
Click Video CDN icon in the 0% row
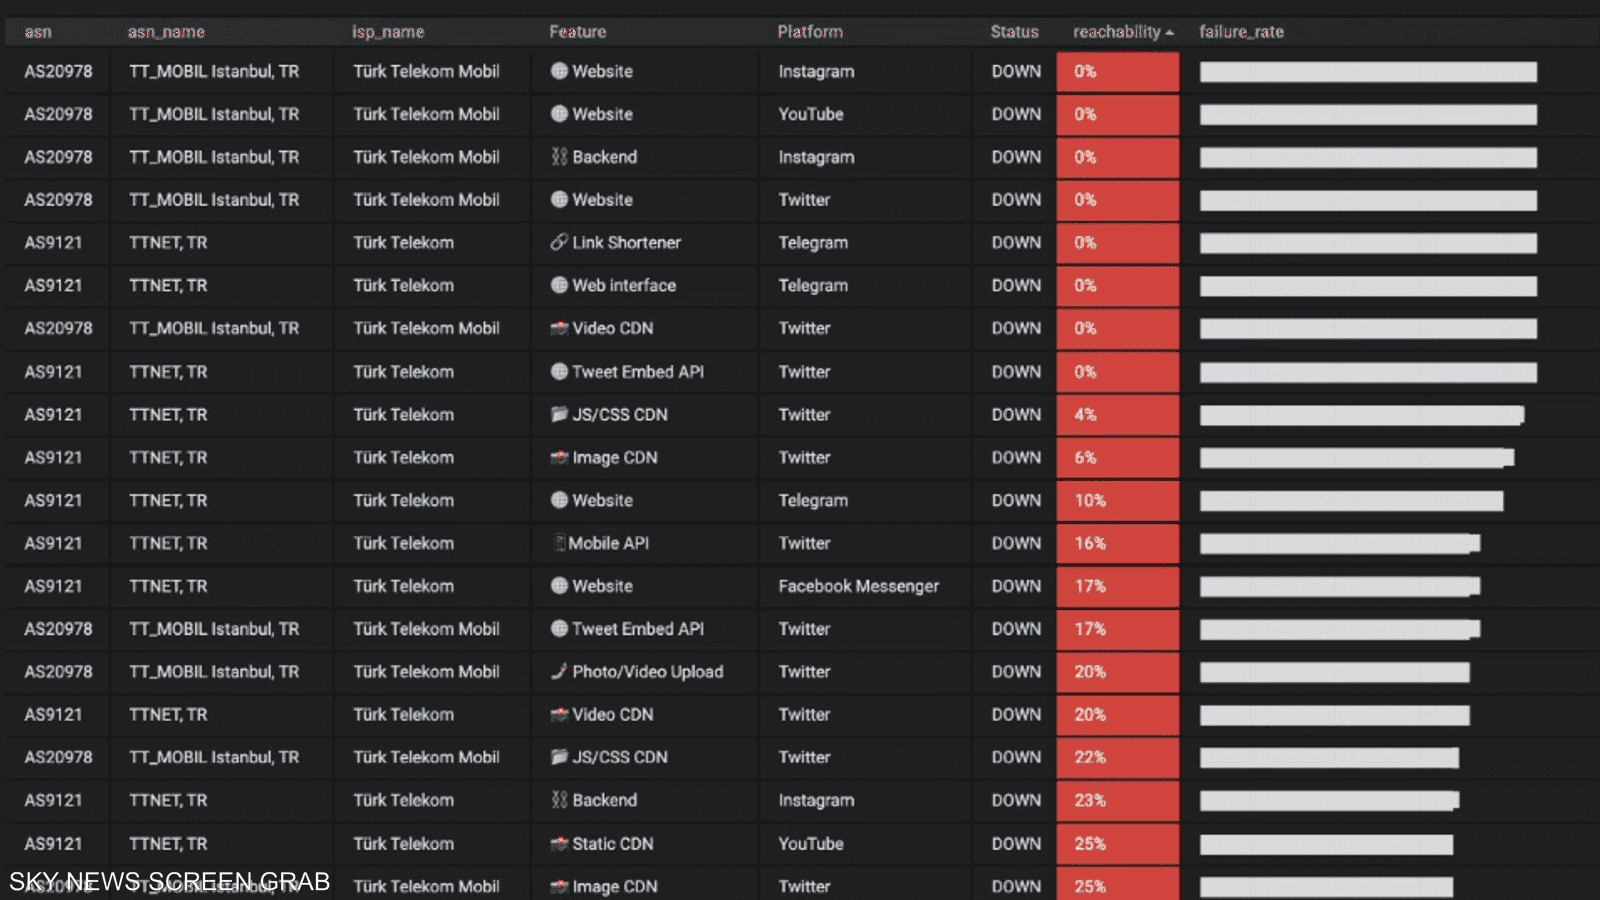(559, 328)
